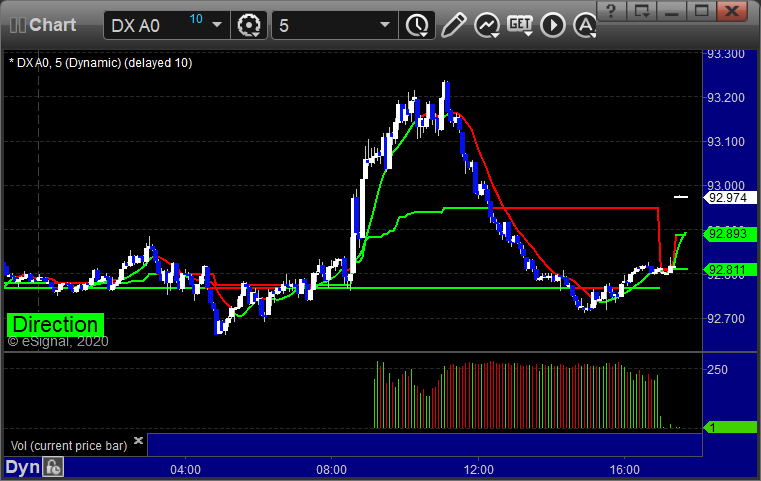Click the 250 volume axis label

point(717,370)
